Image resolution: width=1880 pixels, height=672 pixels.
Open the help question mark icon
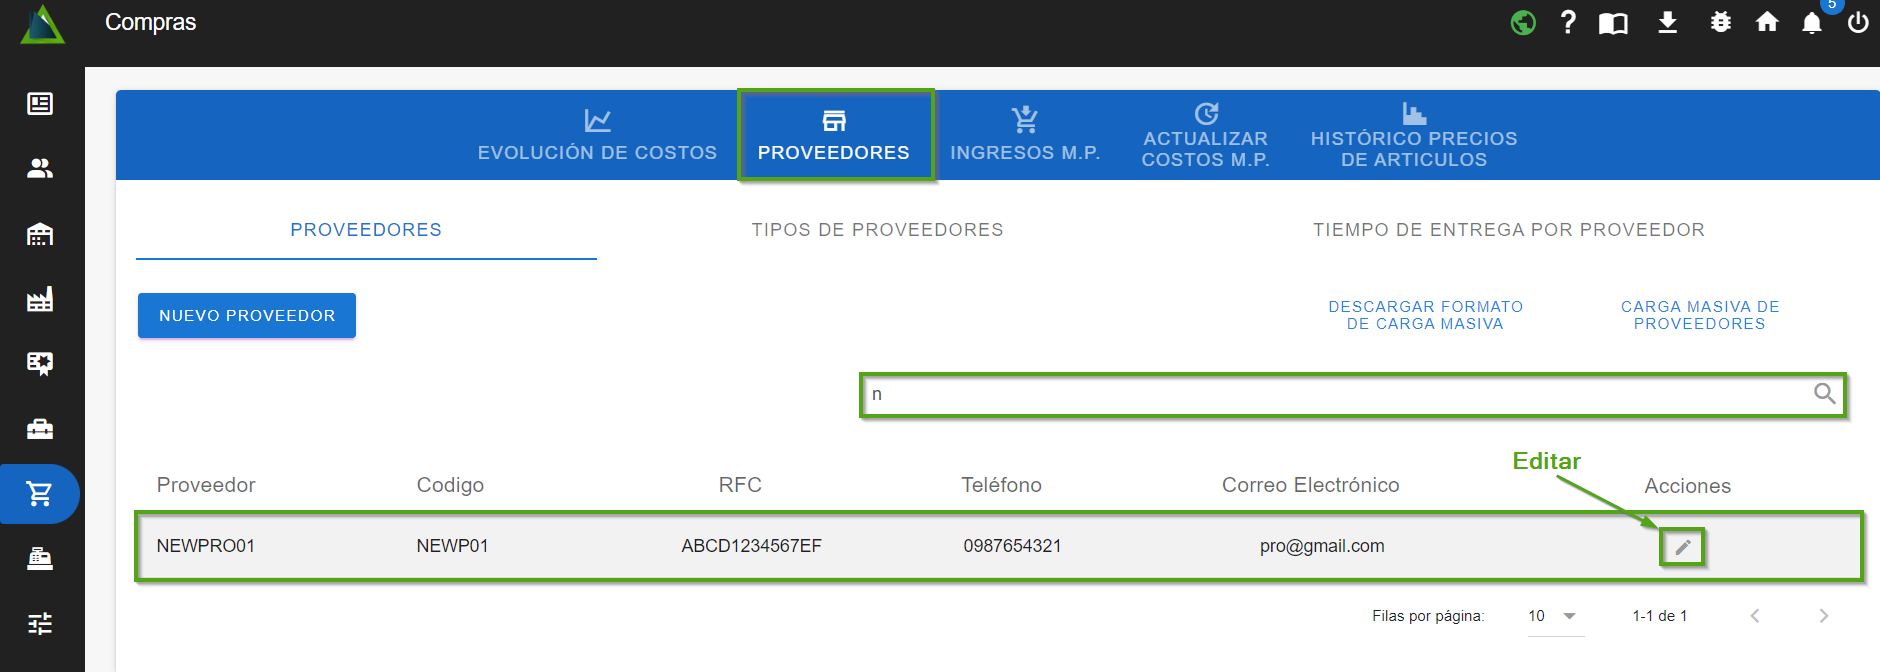click(x=1568, y=22)
